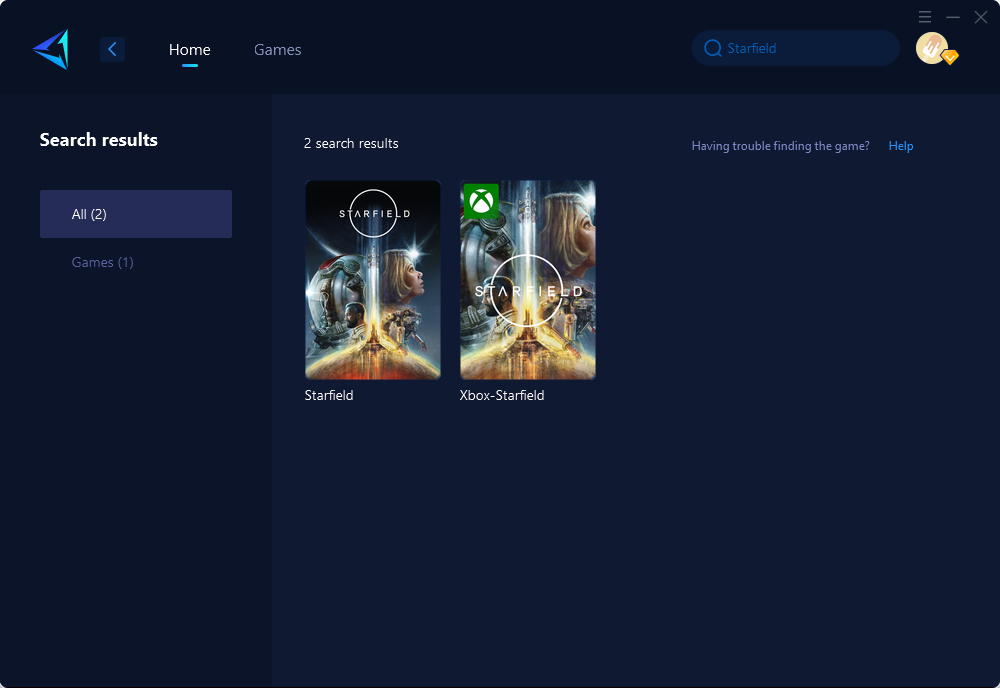Click the '2 search results' text
1000x688 pixels.
tap(351, 143)
